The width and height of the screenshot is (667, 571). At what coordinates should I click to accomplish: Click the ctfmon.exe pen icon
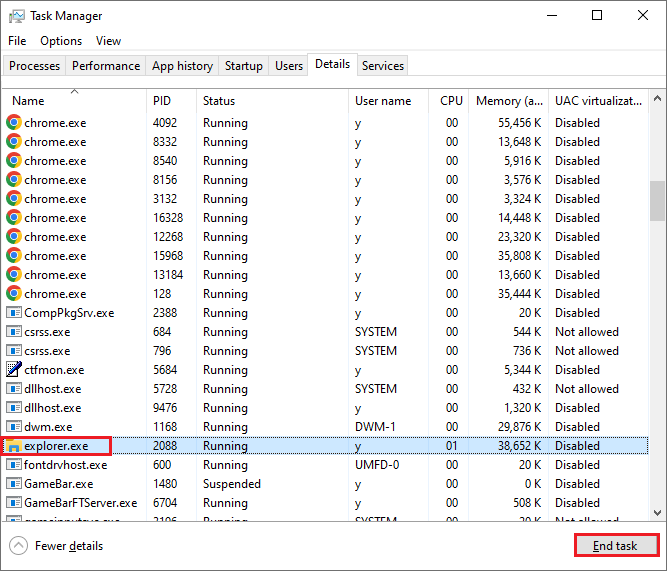pyautogui.click(x=14, y=369)
